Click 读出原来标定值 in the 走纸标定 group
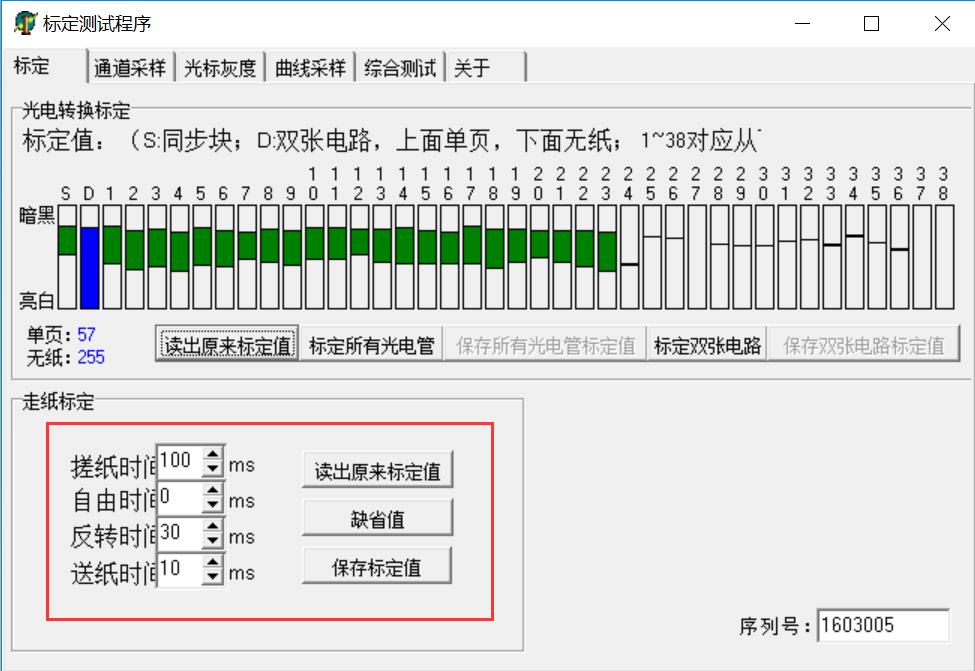The image size is (975, 671). [377, 471]
